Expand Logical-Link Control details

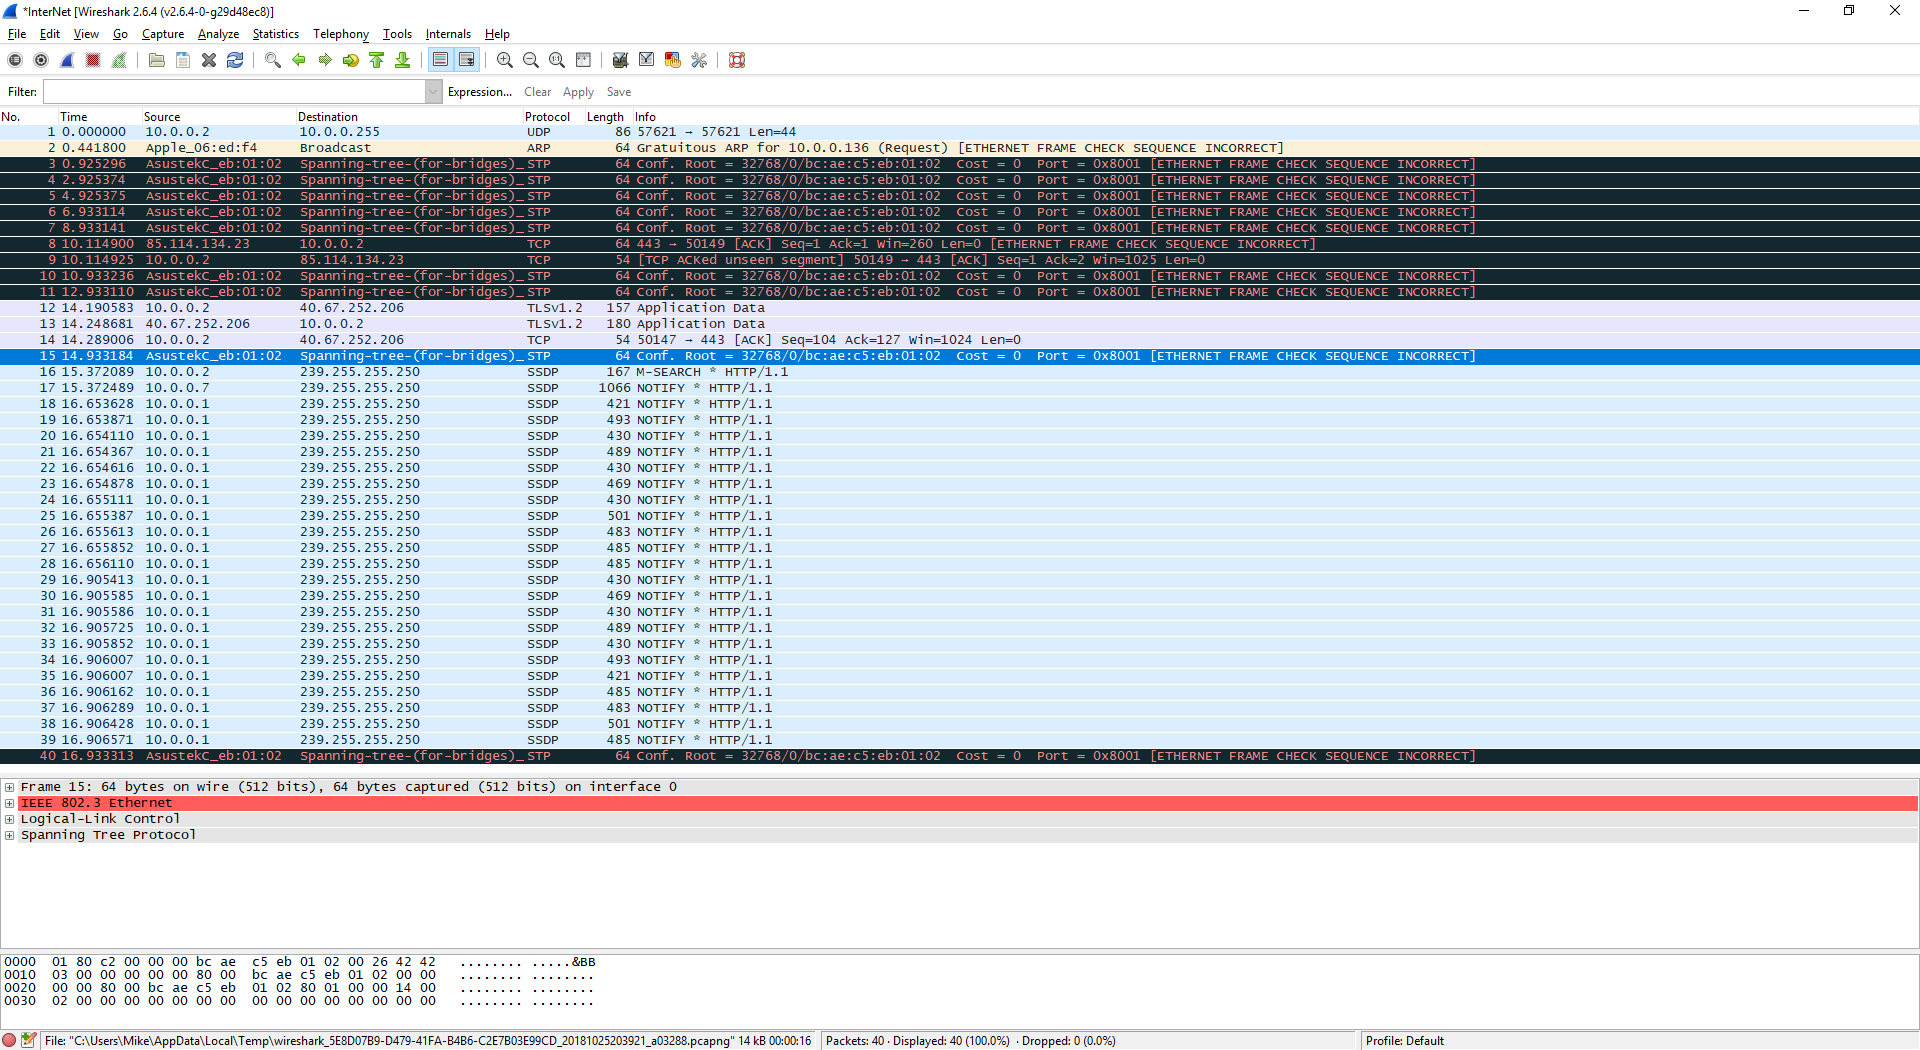tap(10, 819)
